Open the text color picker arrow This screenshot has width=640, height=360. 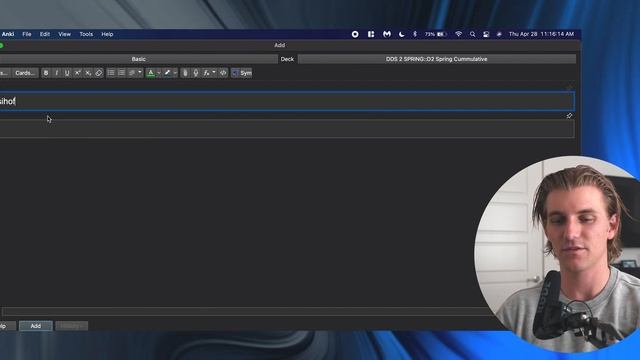(x=159, y=73)
